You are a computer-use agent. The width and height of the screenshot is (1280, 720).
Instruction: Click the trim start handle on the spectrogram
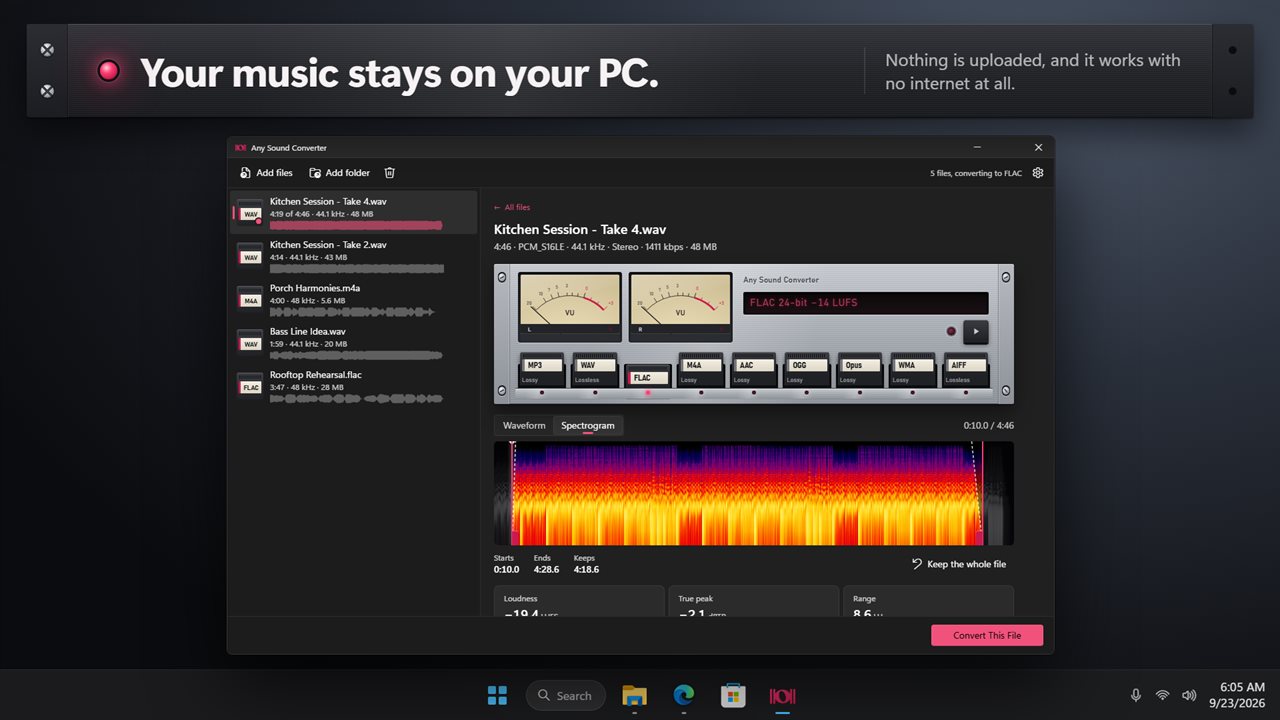[x=513, y=494]
